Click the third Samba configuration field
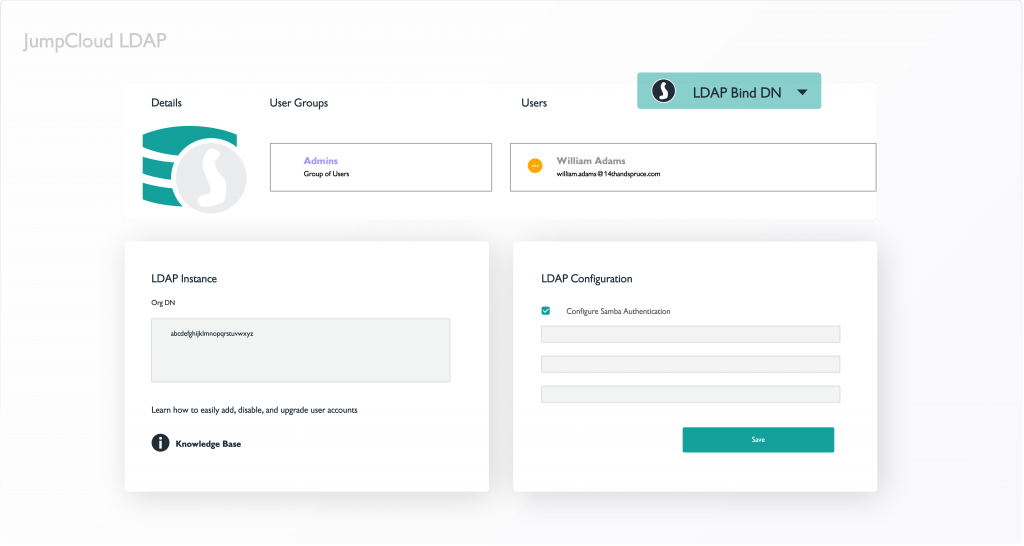Image resolution: width=1024 pixels, height=546 pixels. (x=690, y=394)
